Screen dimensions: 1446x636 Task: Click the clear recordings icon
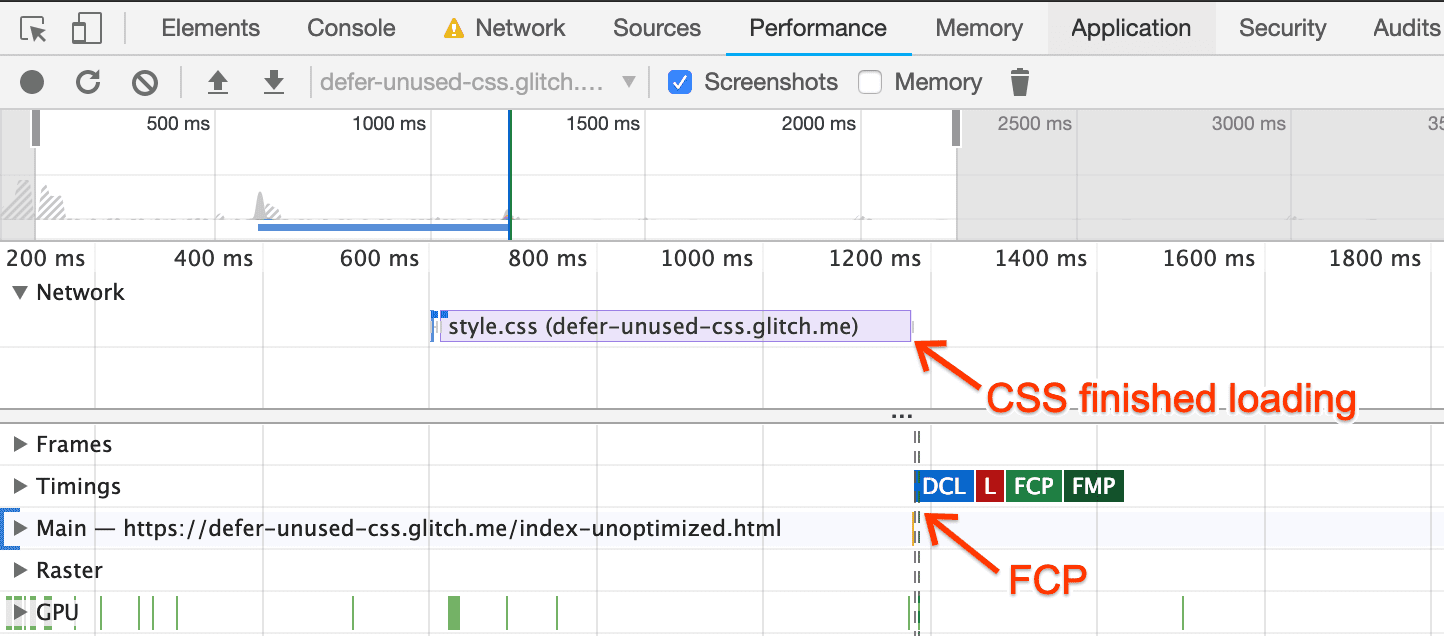[x=144, y=82]
